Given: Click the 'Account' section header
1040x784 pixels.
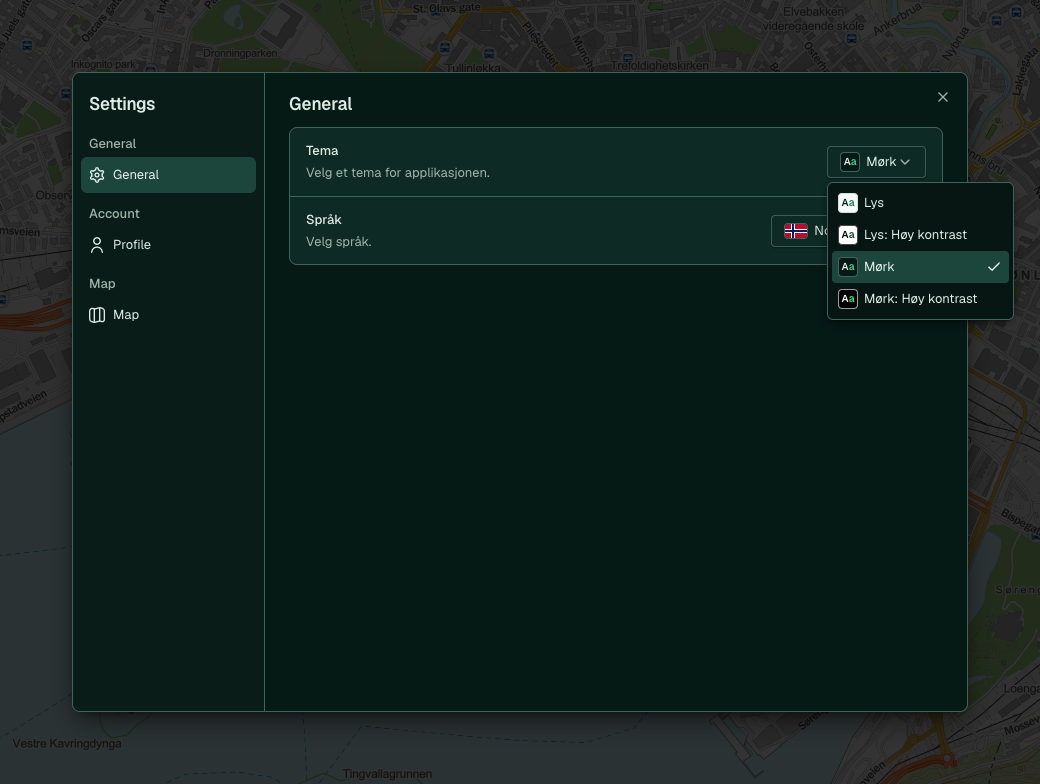Looking at the screenshot, I should 114,214.
